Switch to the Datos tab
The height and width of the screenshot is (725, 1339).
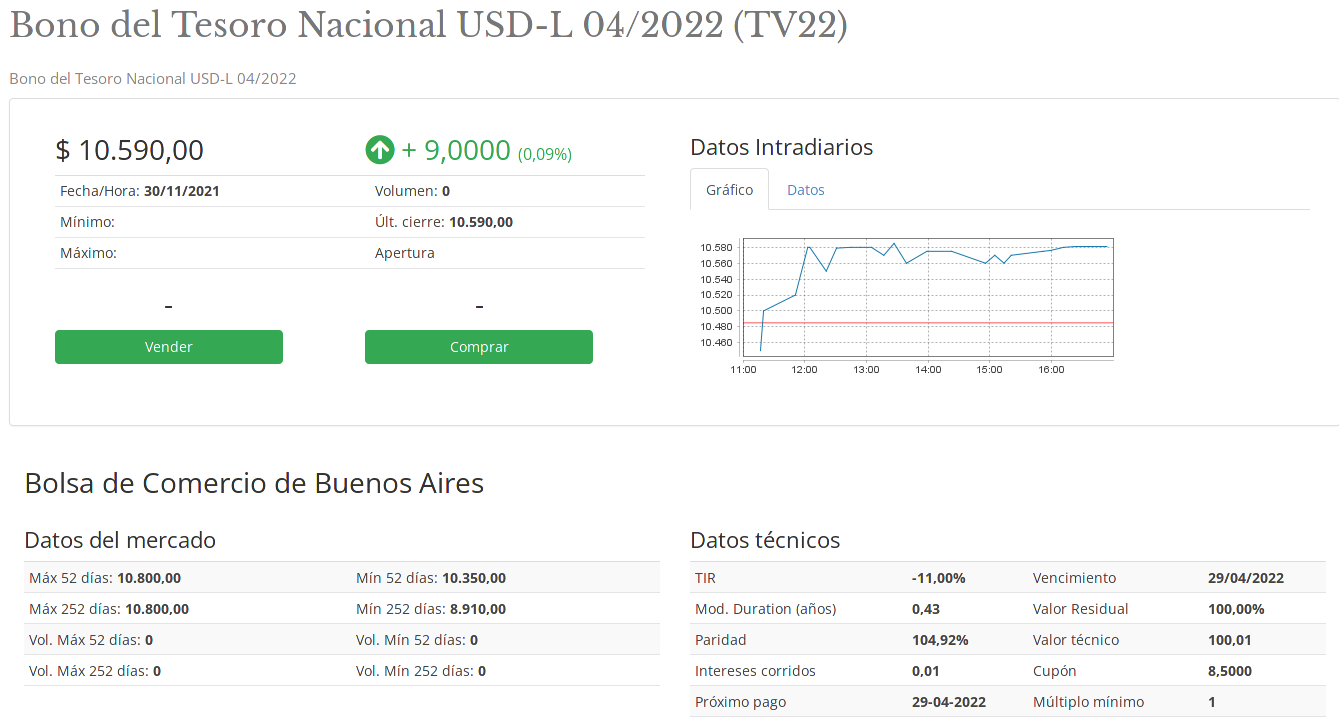(x=805, y=190)
